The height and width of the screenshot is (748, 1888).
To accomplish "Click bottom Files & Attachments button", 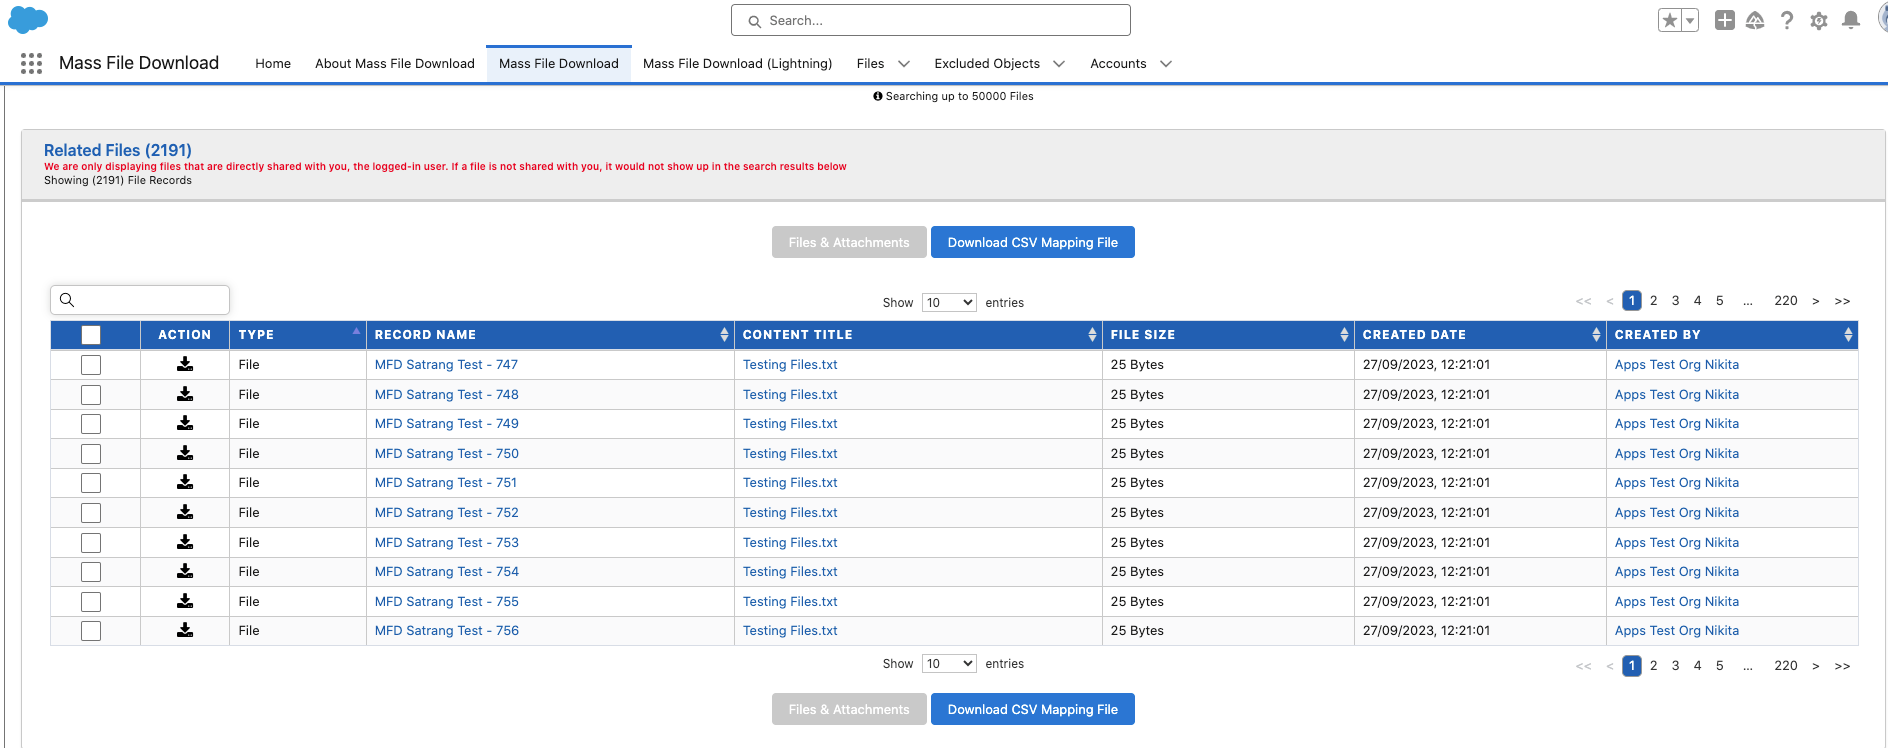I will click(x=849, y=709).
